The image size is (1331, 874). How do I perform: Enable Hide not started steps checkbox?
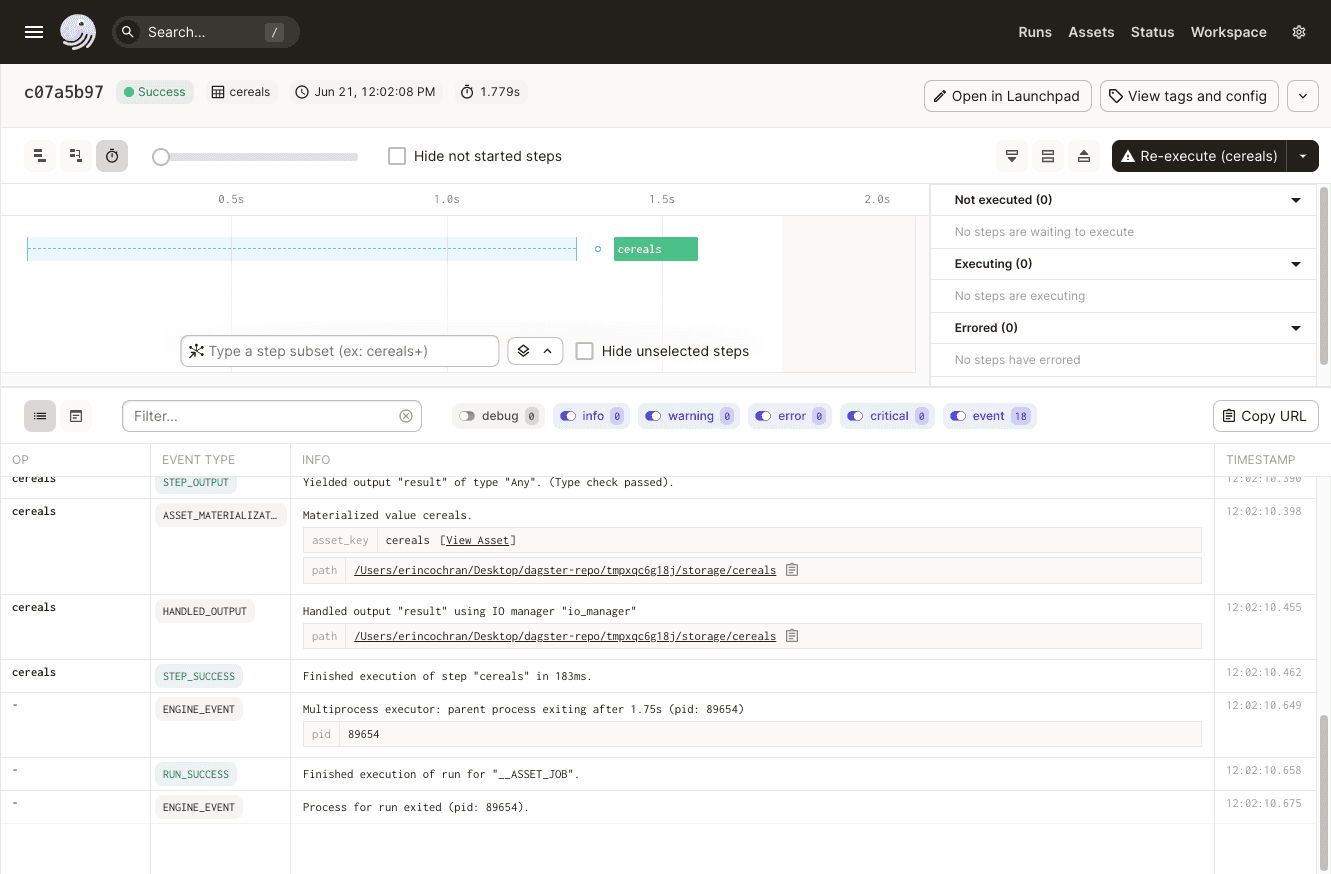tap(397, 156)
